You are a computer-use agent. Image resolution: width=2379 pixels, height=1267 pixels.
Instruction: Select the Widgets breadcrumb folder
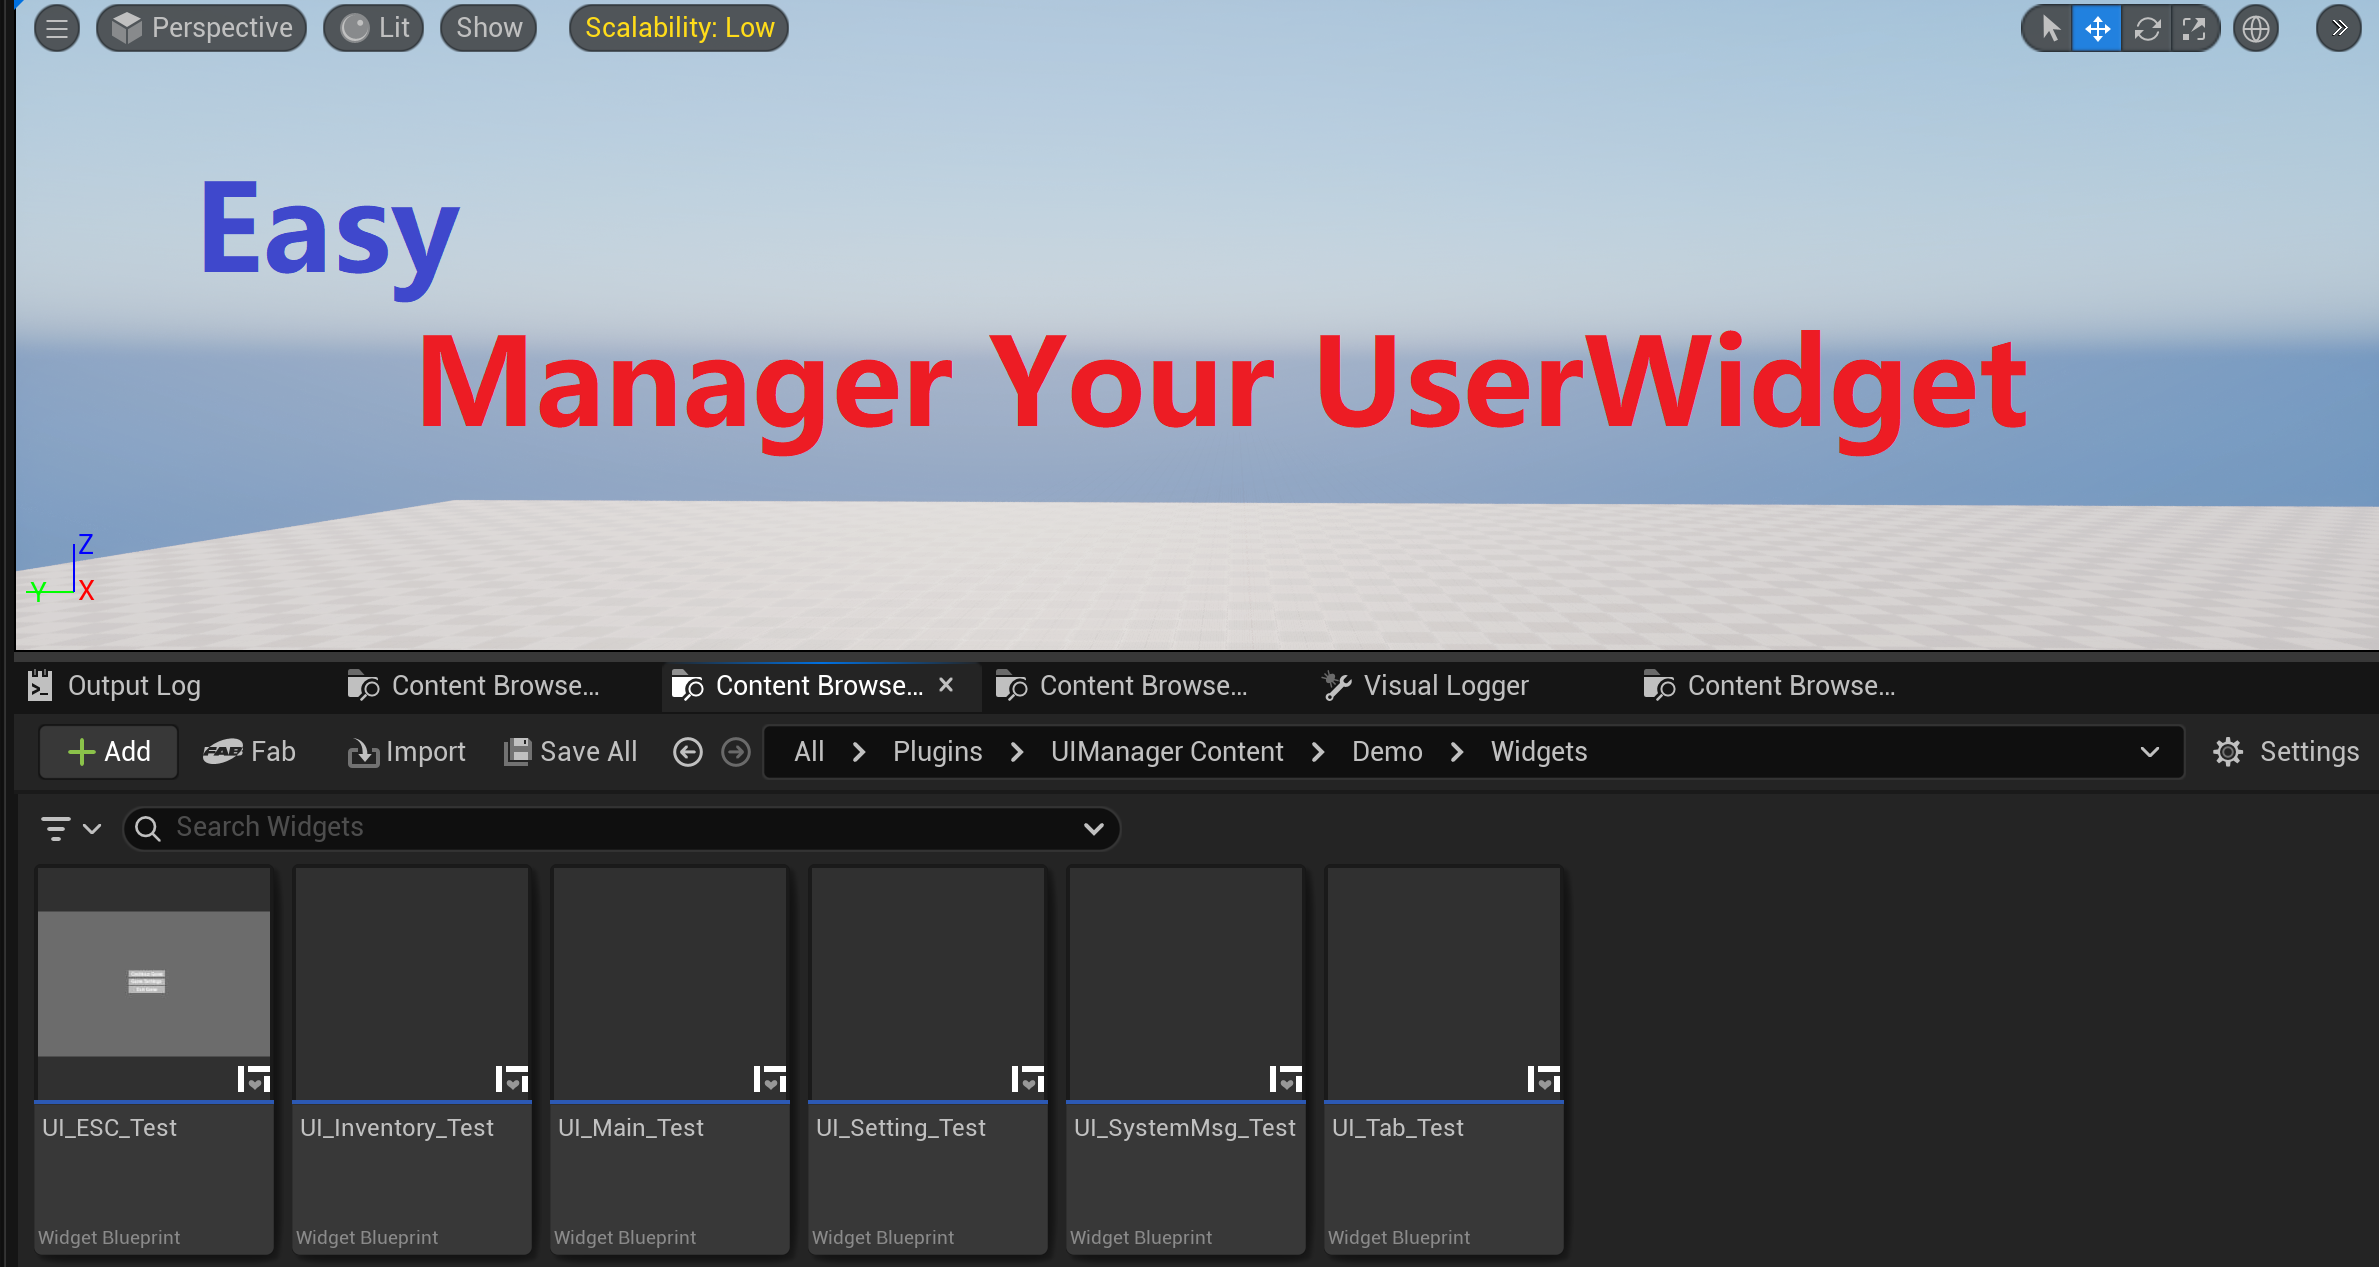[1539, 752]
